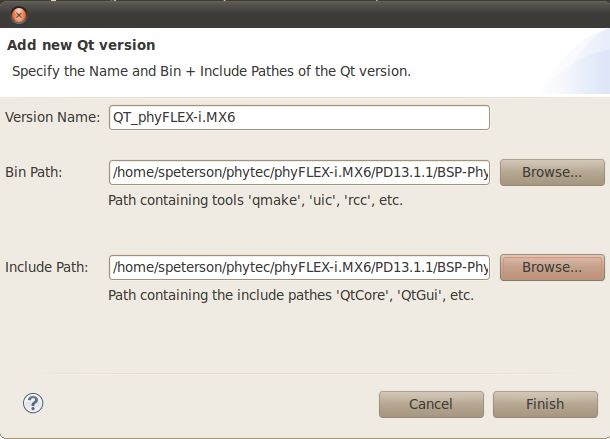The width and height of the screenshot is (610, 439).
Task: Click the hint text mentioning 'qmake', 'uic', 'rcc'
Action: 255,200
